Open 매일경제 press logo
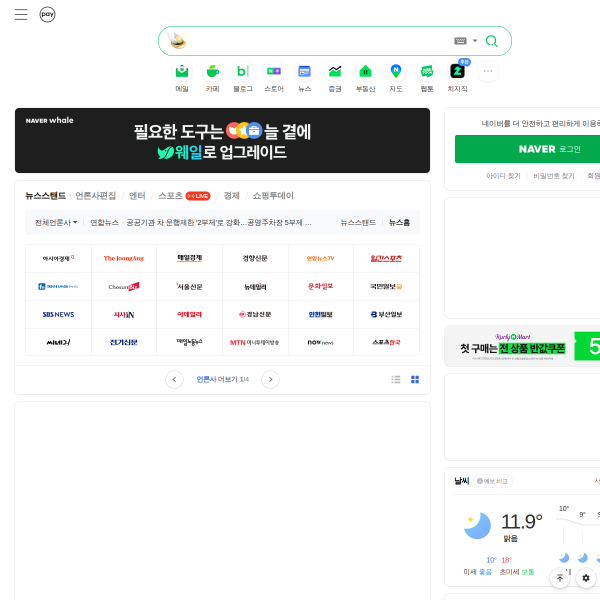600x600 pixels. 189,258
